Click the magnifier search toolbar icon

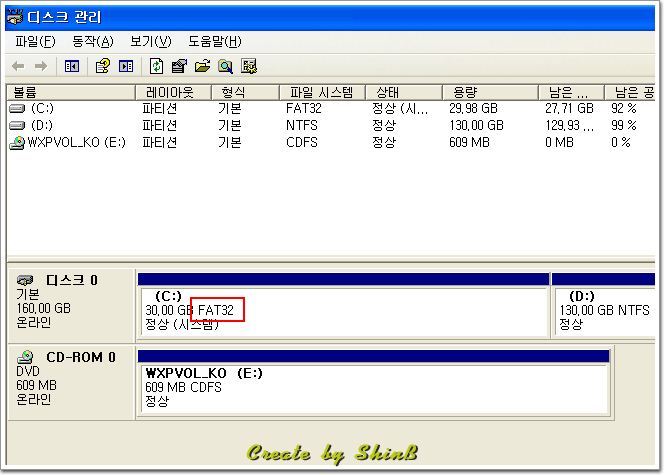click(x=225, y=66)
